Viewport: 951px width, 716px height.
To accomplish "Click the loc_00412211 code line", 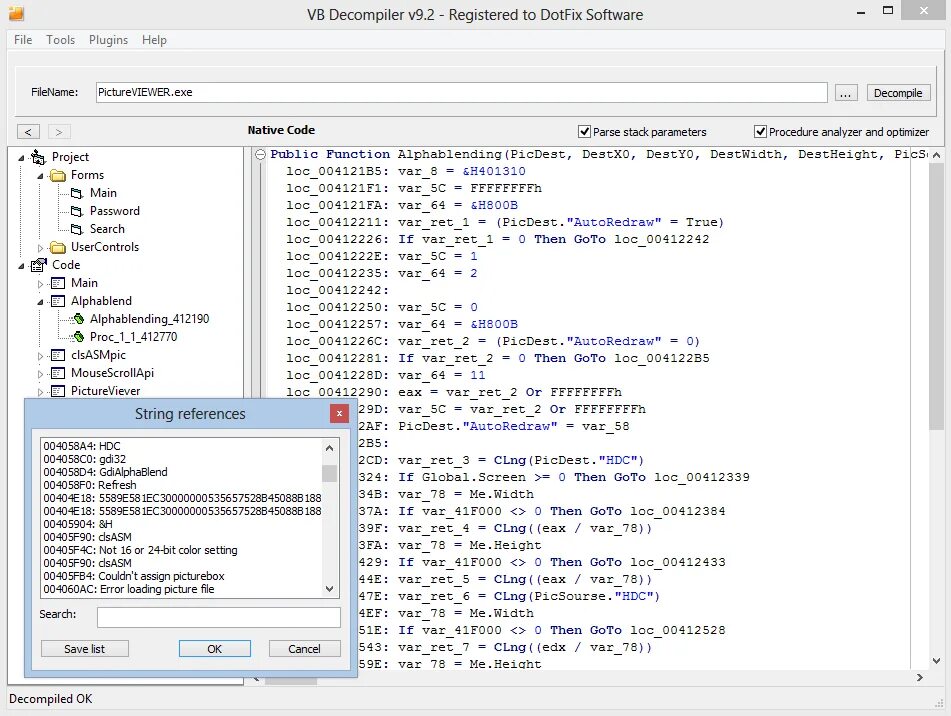I will (x=505, y=222).
